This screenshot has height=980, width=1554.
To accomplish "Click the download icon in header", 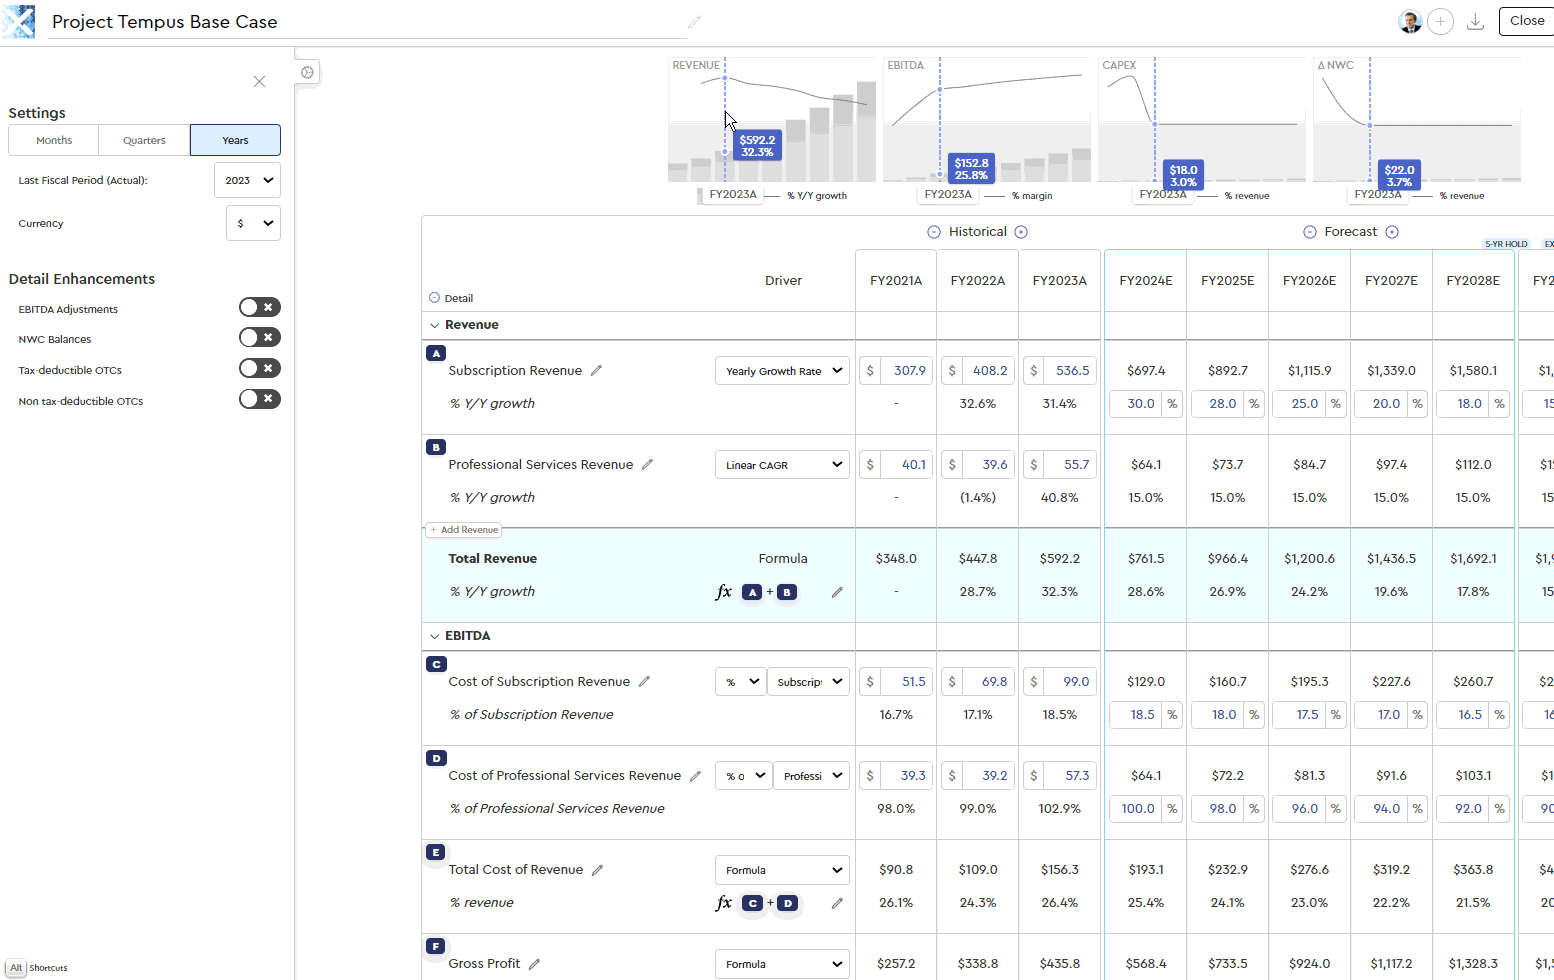I will tap(1475, 21).
